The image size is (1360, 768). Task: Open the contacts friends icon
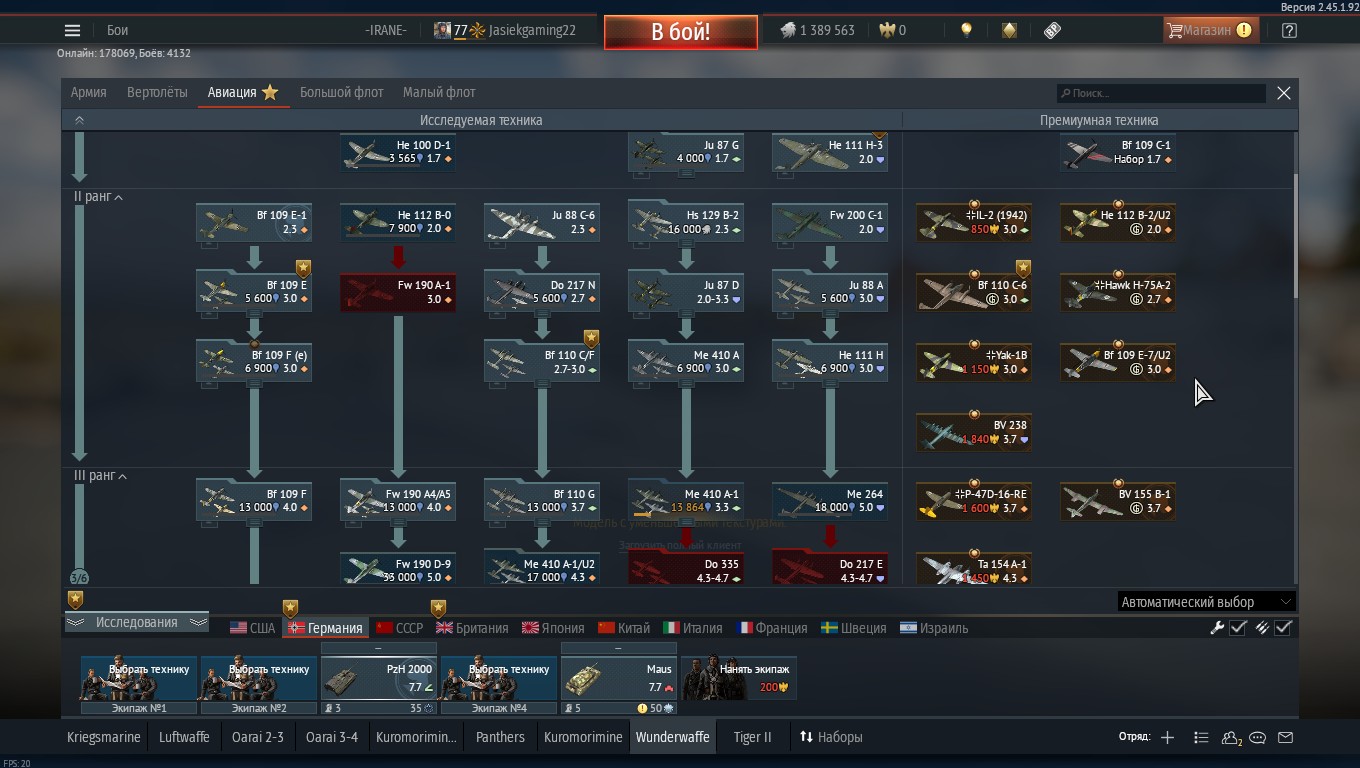tap(1231, 738)
